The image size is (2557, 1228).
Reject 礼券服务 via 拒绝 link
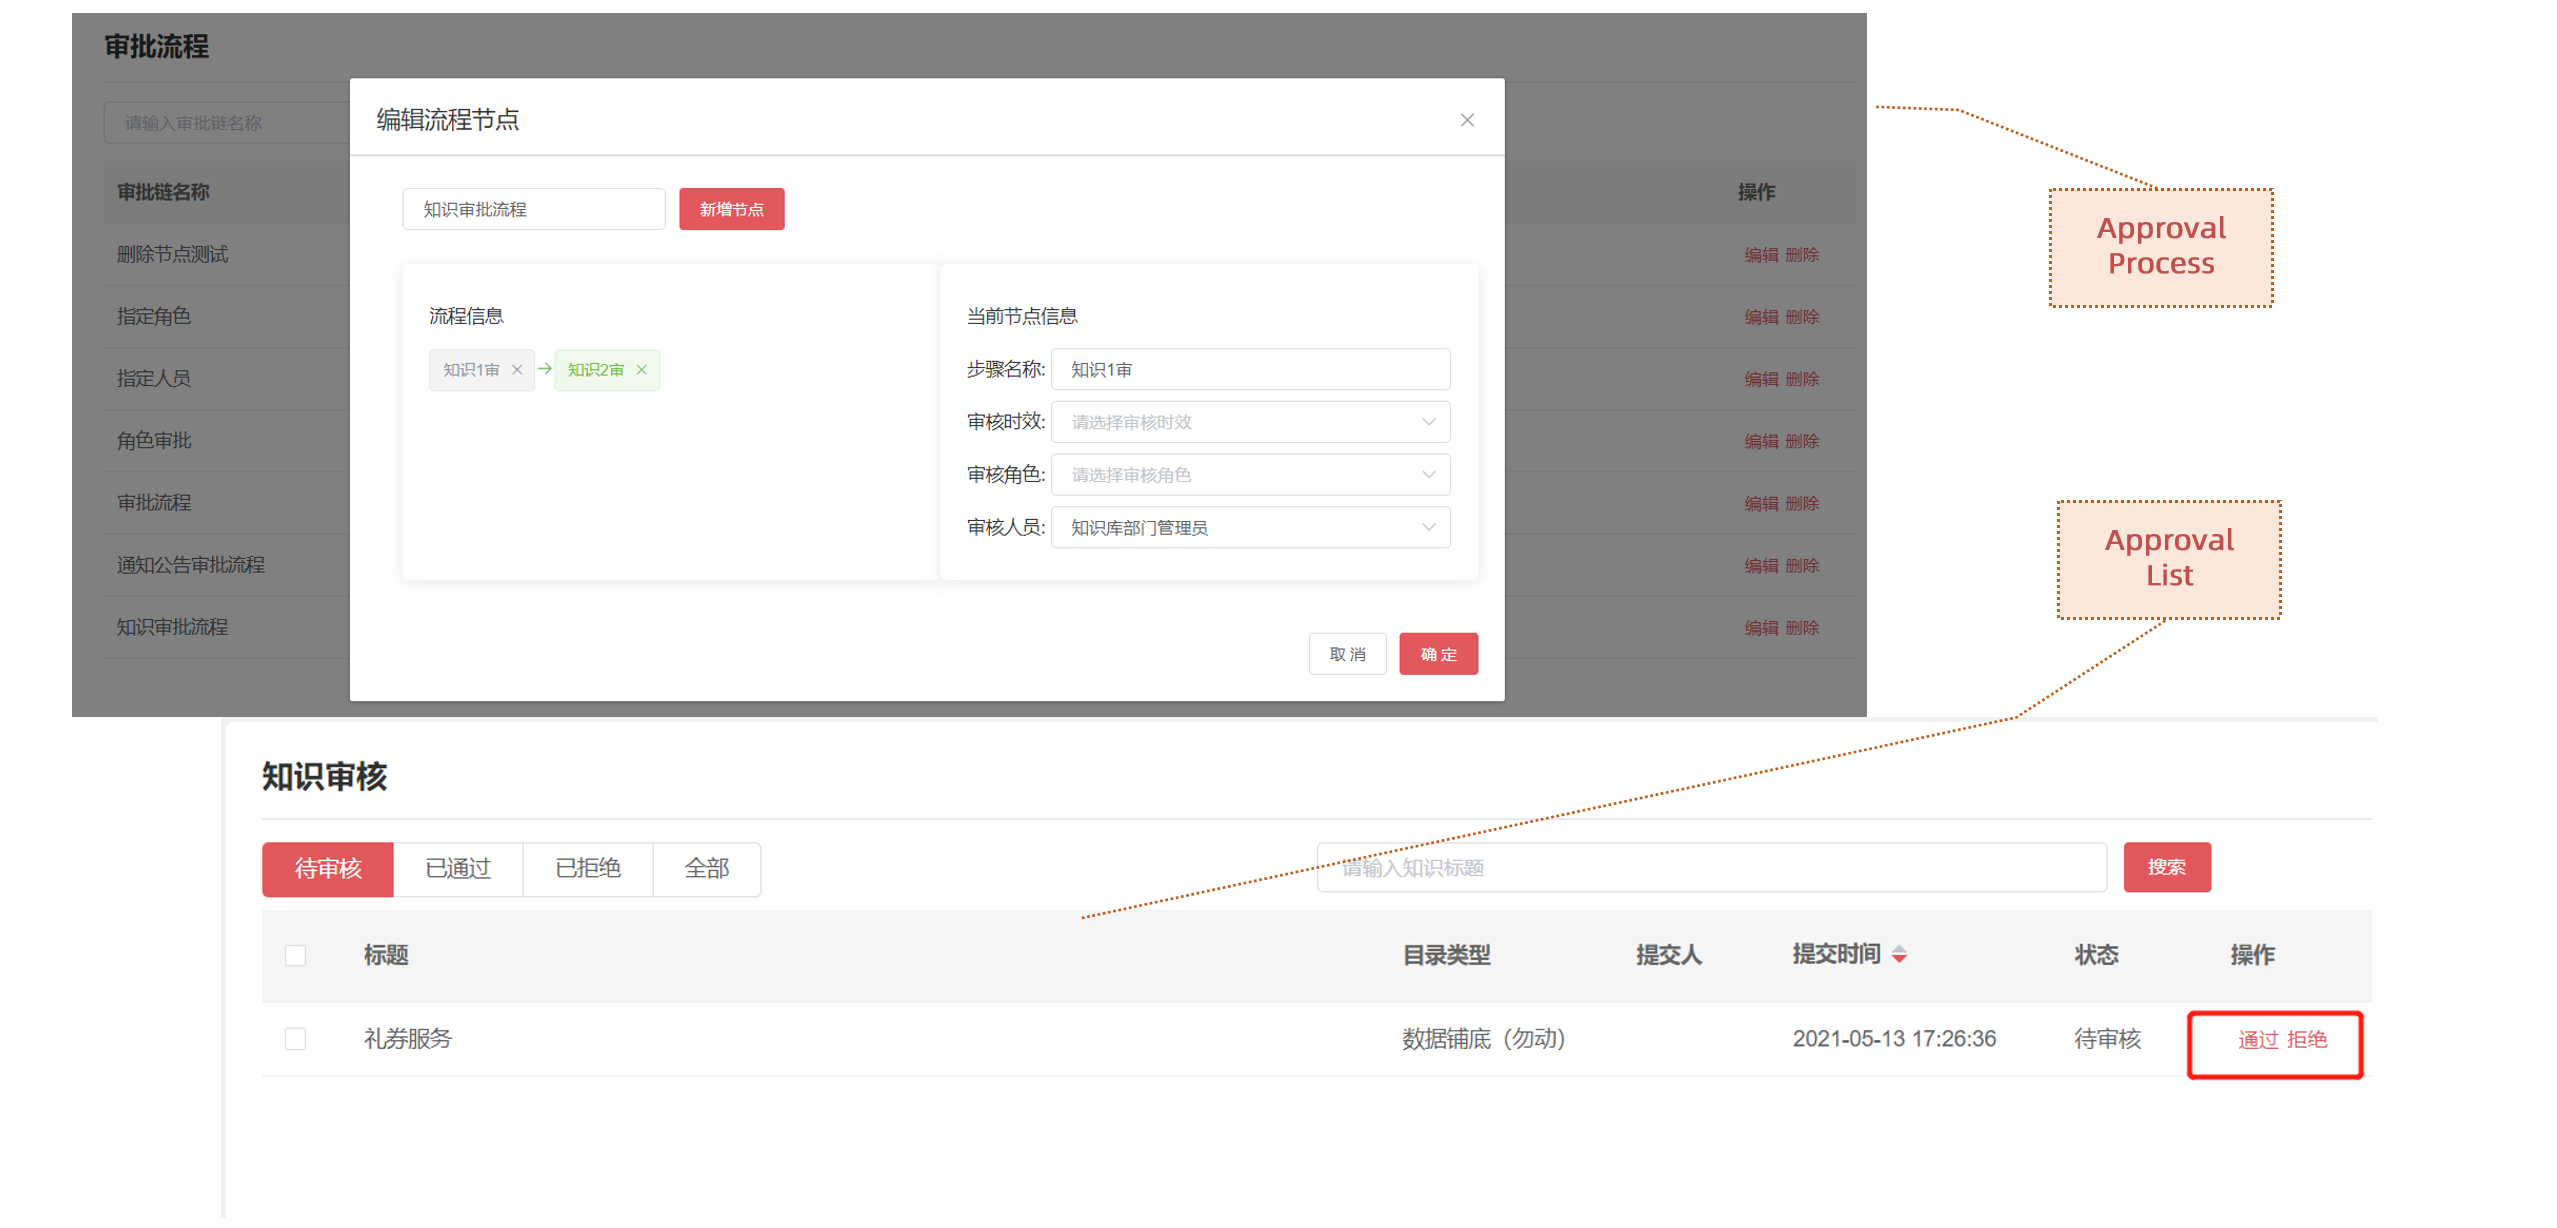coord(2306,1040)
